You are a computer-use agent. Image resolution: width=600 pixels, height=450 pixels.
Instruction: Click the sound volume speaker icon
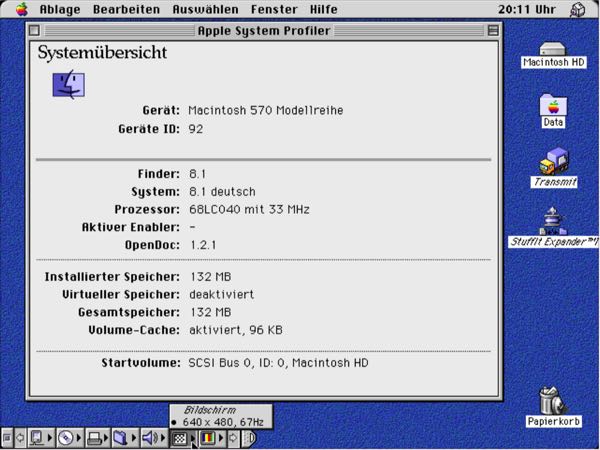150,438
